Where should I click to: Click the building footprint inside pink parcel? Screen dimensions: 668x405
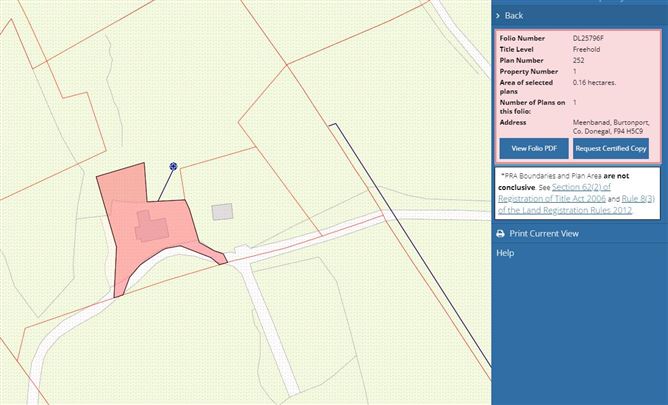click(151, 227)
